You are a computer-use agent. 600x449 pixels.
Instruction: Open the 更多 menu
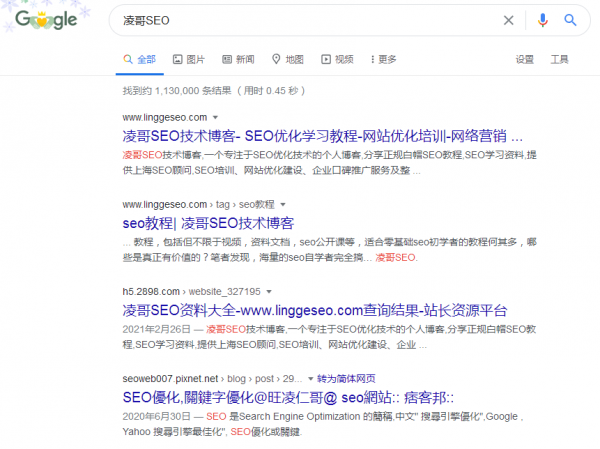coord(383,59)
